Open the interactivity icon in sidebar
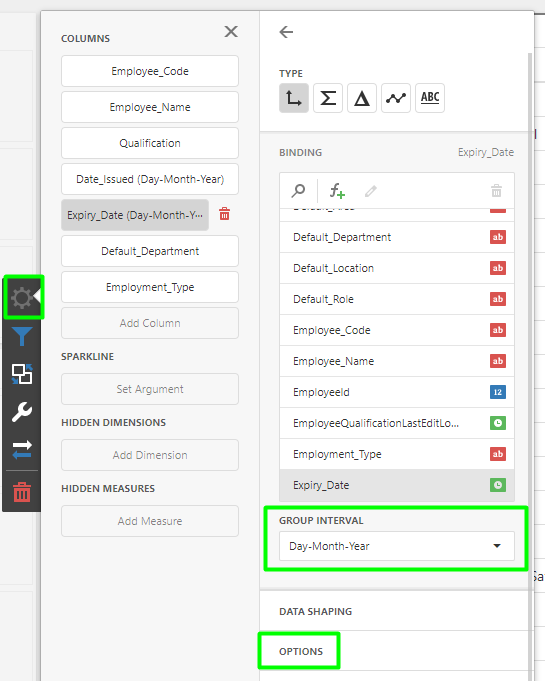The image size is (545, 681). tap(22, 374)
